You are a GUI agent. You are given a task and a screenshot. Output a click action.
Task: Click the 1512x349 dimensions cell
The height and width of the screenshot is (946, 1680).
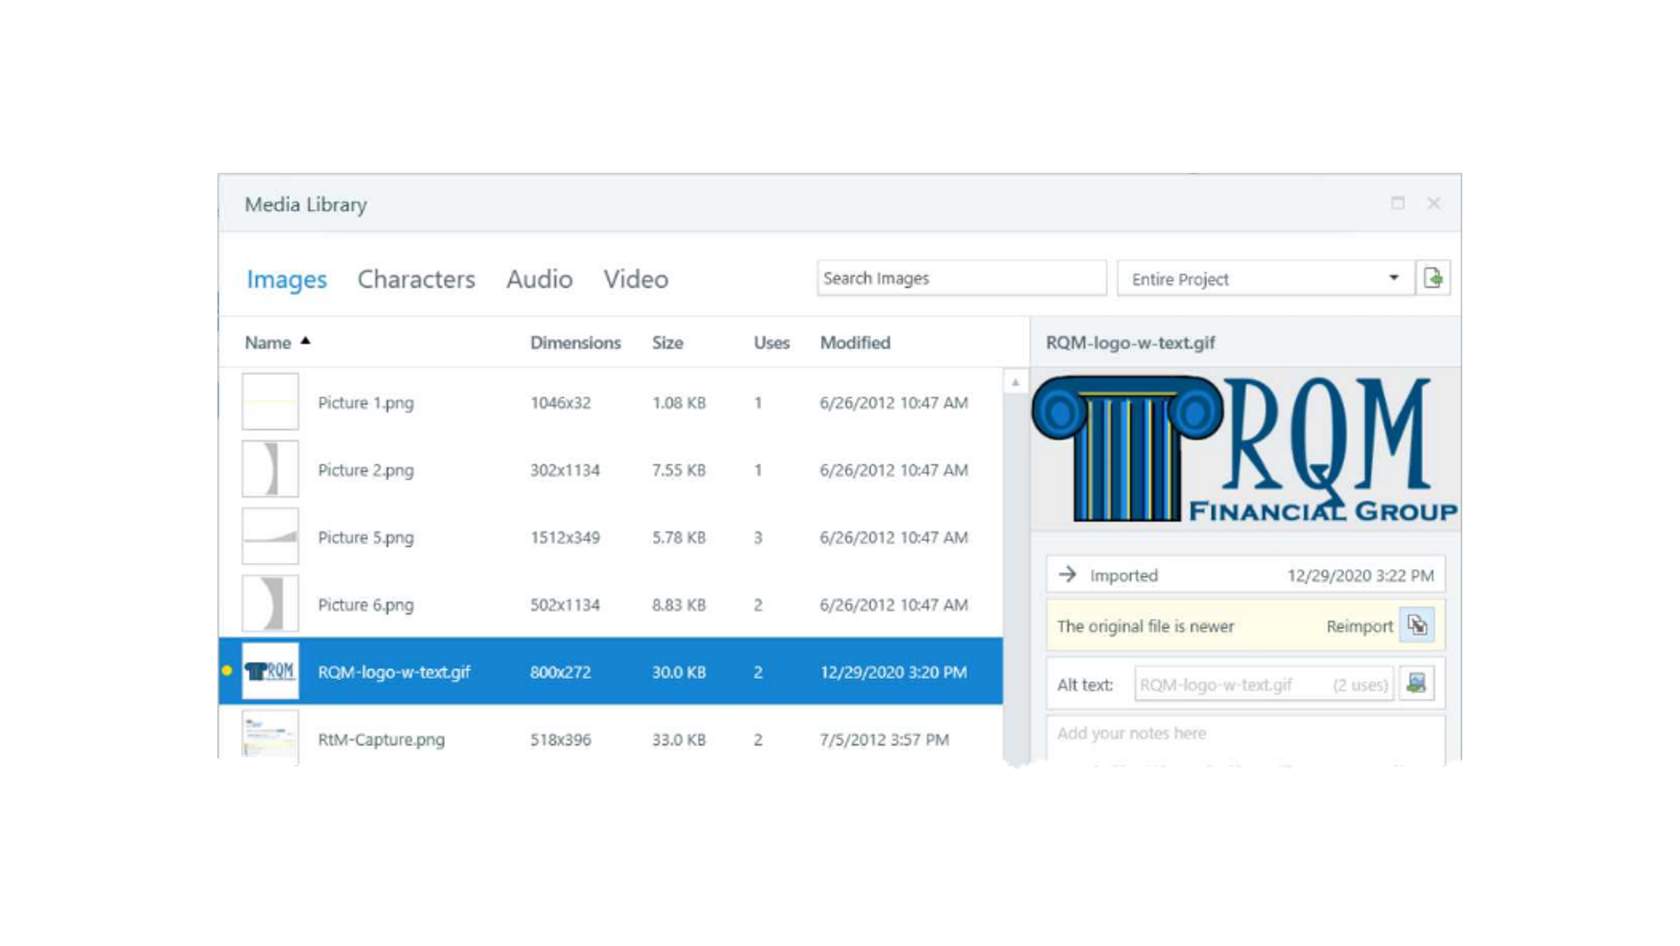click(565, 537)
